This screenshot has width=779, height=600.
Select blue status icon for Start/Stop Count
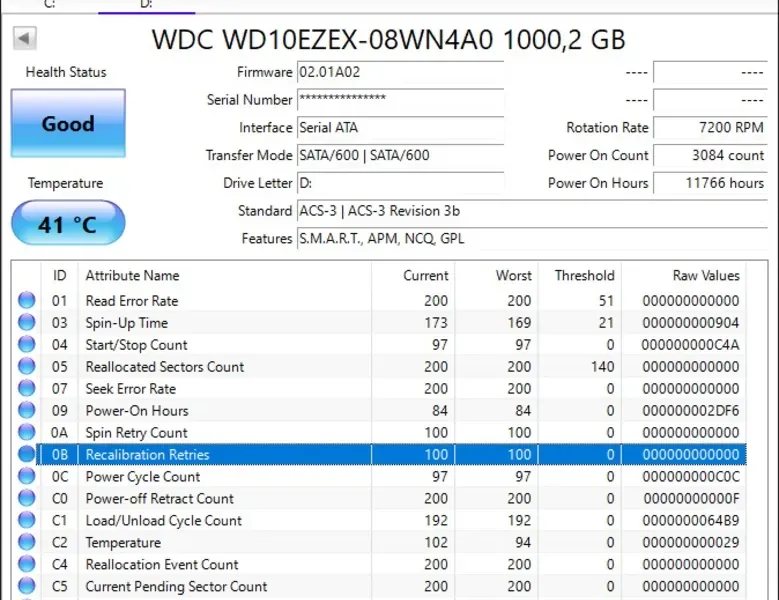[x=27, y=344]
